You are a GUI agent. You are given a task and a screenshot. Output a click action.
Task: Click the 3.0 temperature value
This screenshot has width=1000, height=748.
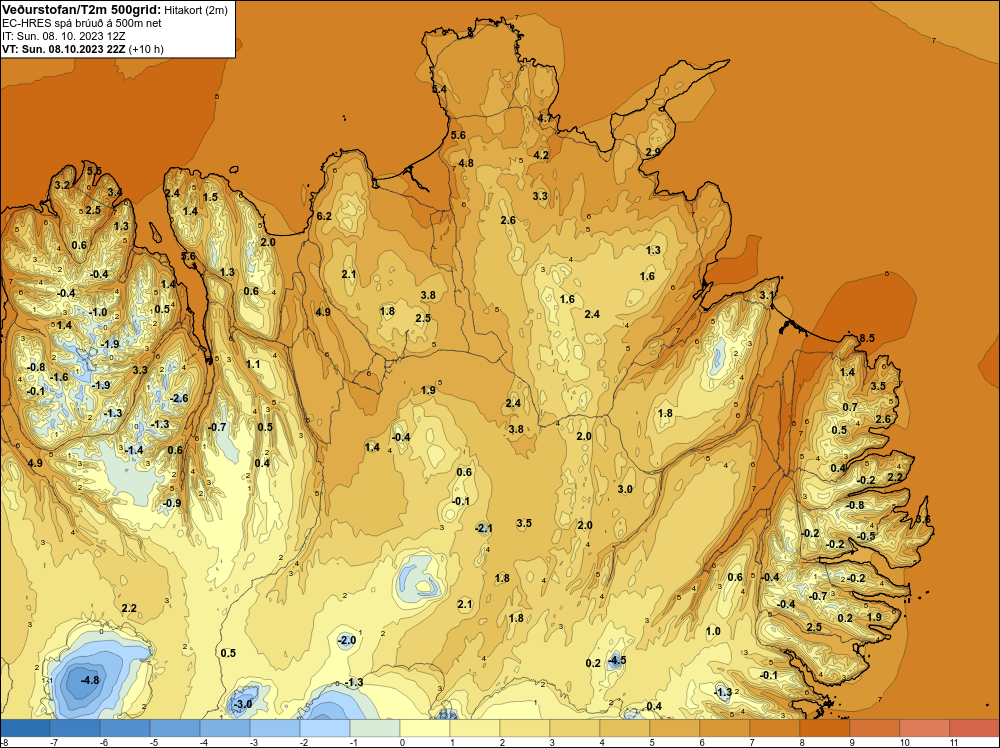click(x=625, y=489)
